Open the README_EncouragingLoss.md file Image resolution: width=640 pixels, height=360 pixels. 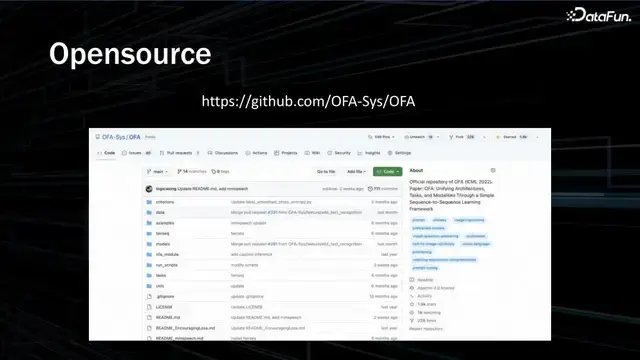coord(185,328)
